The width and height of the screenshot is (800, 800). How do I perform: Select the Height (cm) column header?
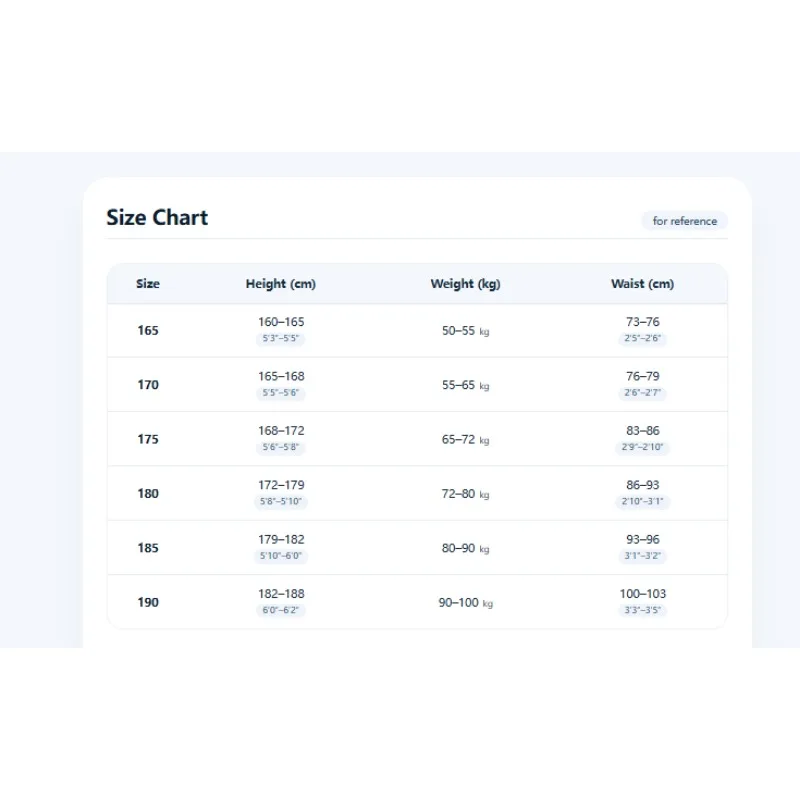(281, 284)
